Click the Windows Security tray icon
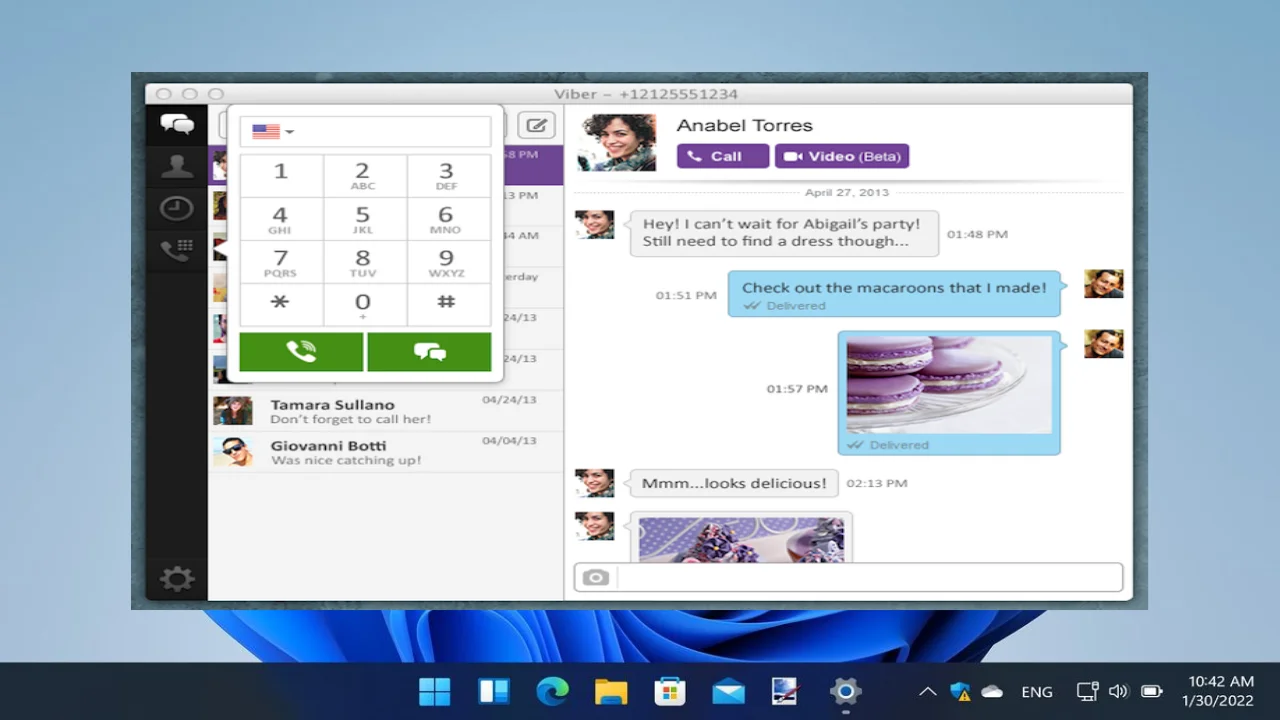Image resolution: width=1280 pixels, height=720 pixels. [960, 691]
